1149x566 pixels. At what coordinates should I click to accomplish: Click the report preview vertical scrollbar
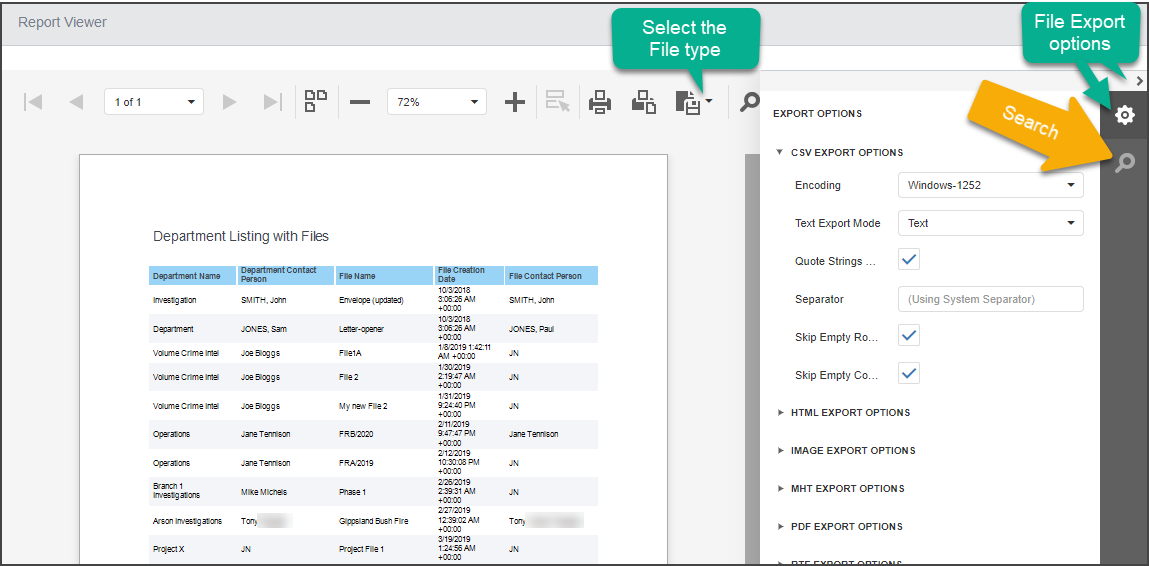(x=752, y=359)
